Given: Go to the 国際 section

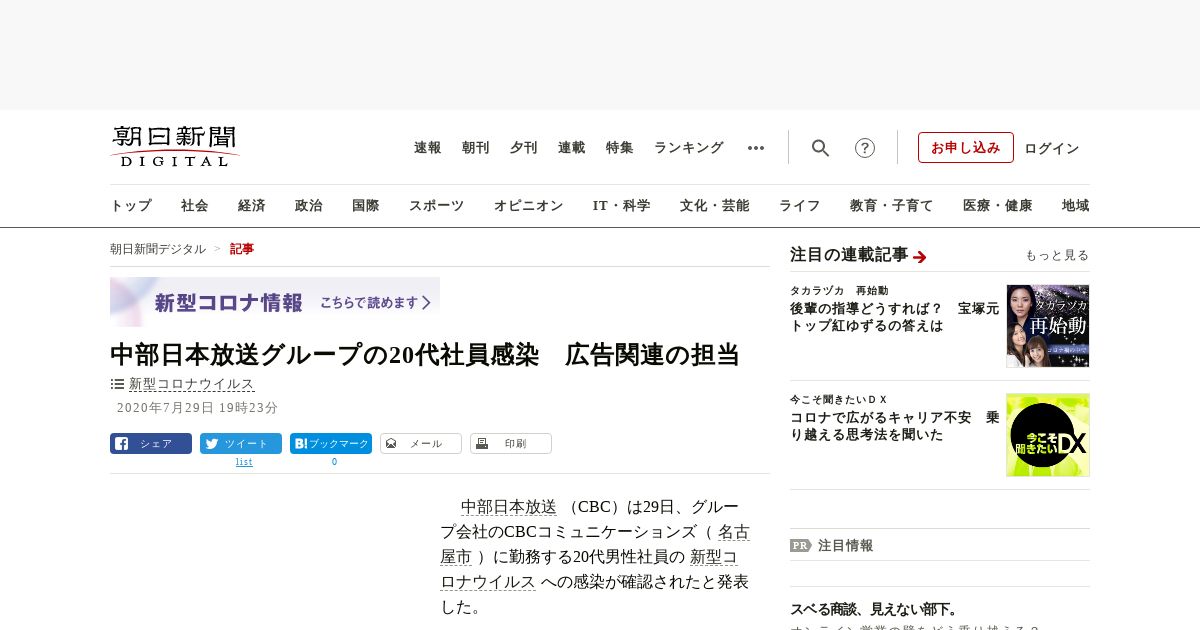Looking at the screenshot, I should [x=366, y=206].
